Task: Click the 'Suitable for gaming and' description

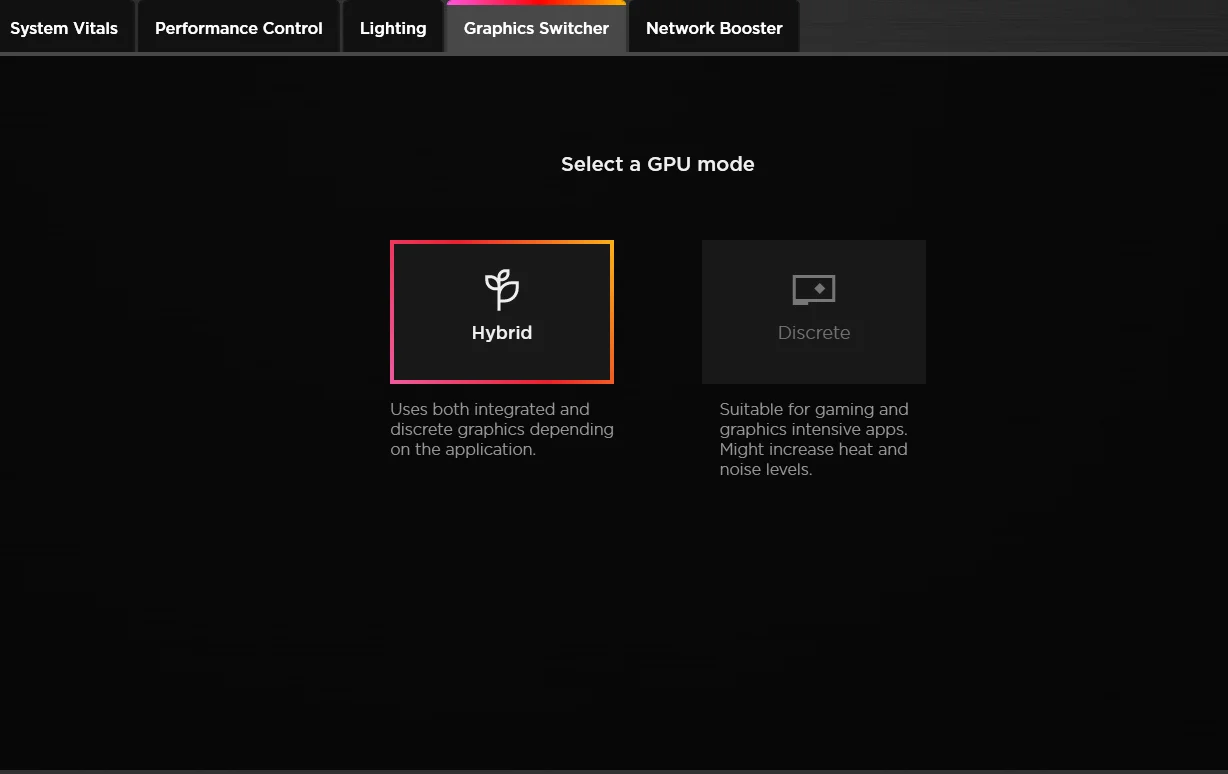Action: (x=814, y=439)
